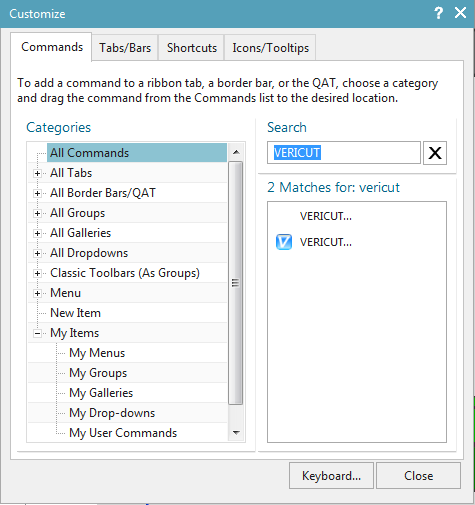Click the Keyboard... button
Screen dimensions: 475x505
point(331,476)
